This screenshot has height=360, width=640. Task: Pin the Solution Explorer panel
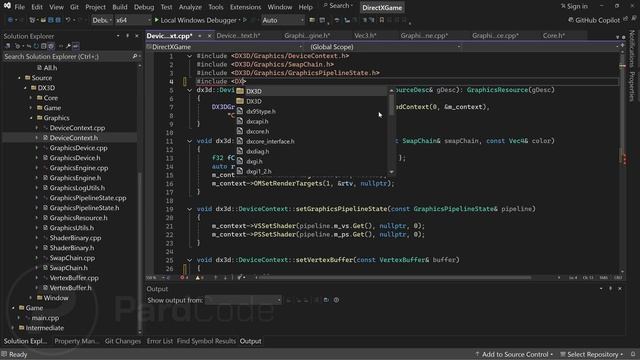[127, 36]
